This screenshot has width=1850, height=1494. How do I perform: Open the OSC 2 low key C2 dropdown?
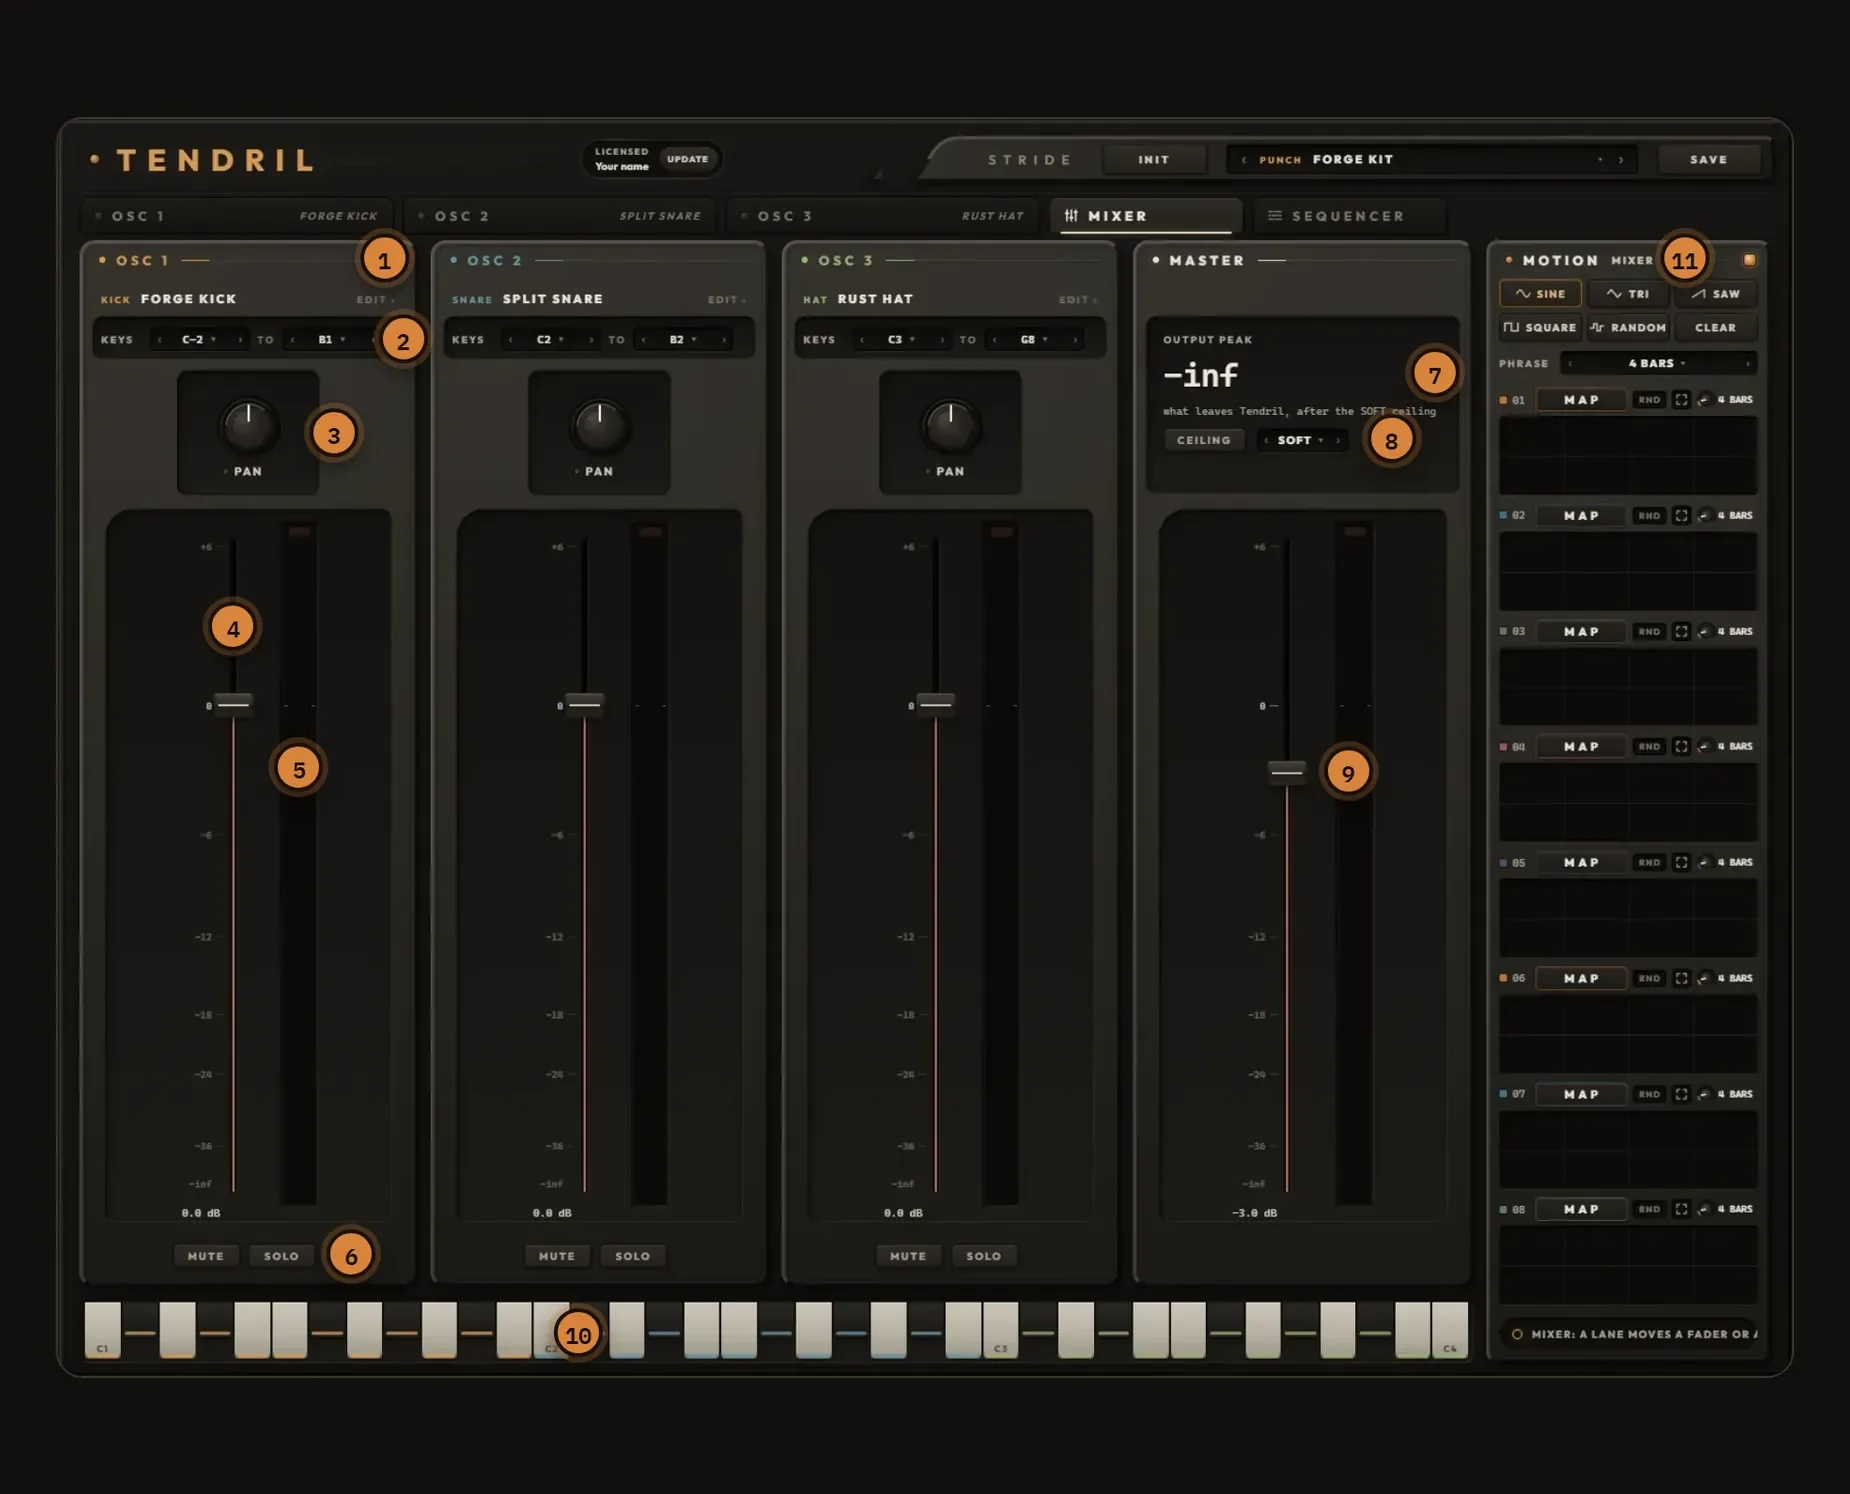tap(550, 340)
